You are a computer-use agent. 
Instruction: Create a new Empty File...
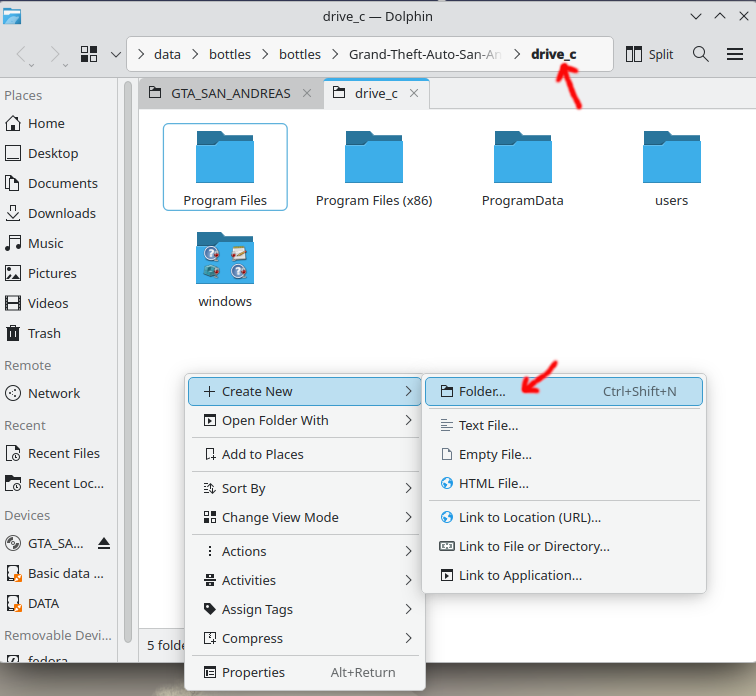[564, 454]
